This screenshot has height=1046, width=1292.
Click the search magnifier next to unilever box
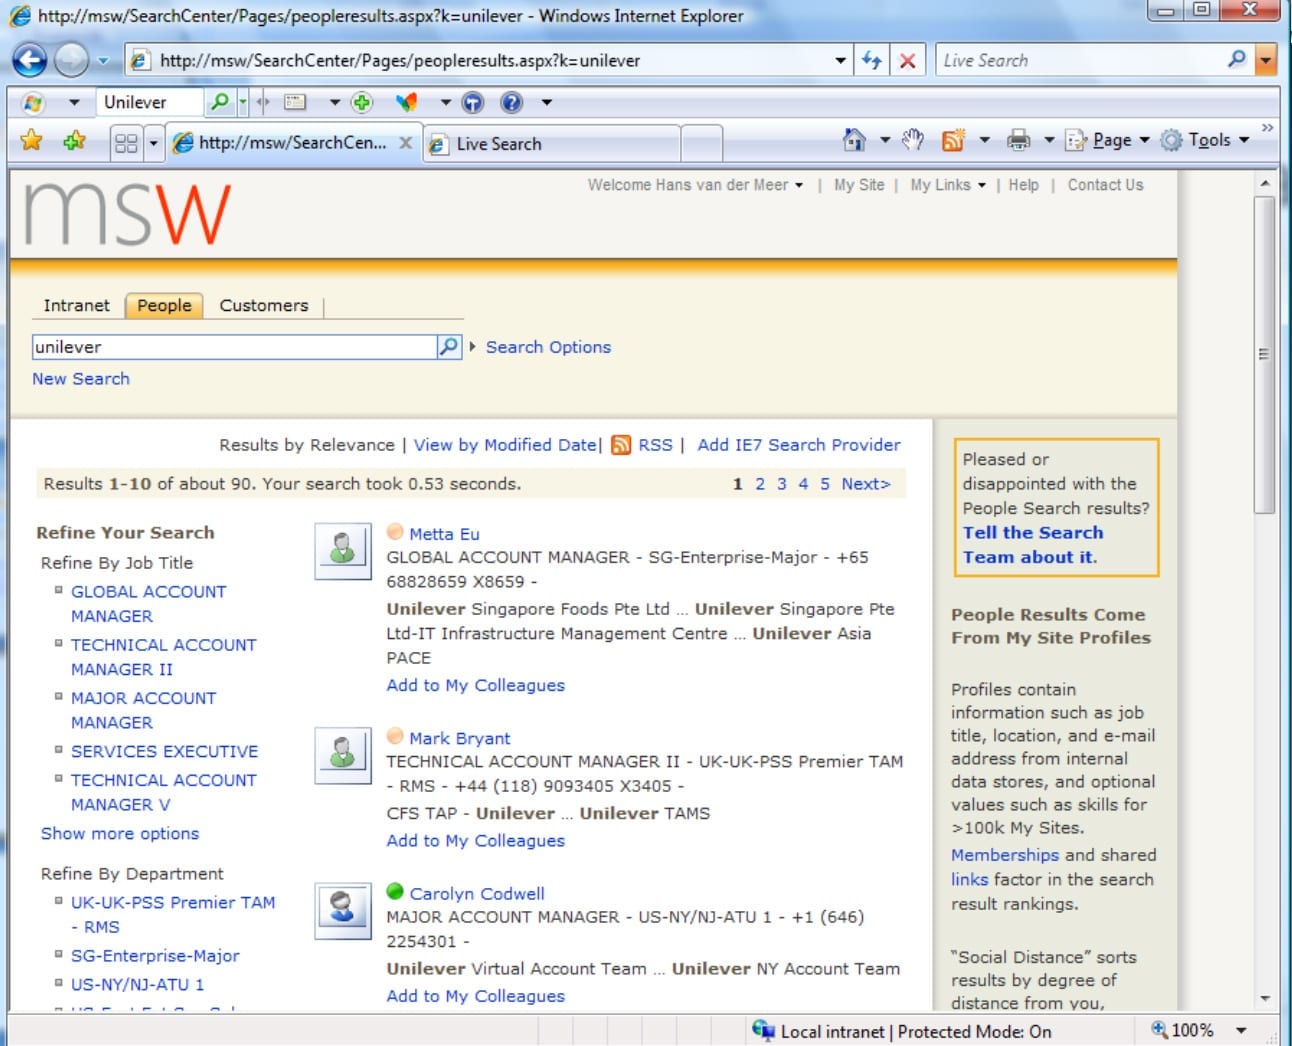[449, 346]
